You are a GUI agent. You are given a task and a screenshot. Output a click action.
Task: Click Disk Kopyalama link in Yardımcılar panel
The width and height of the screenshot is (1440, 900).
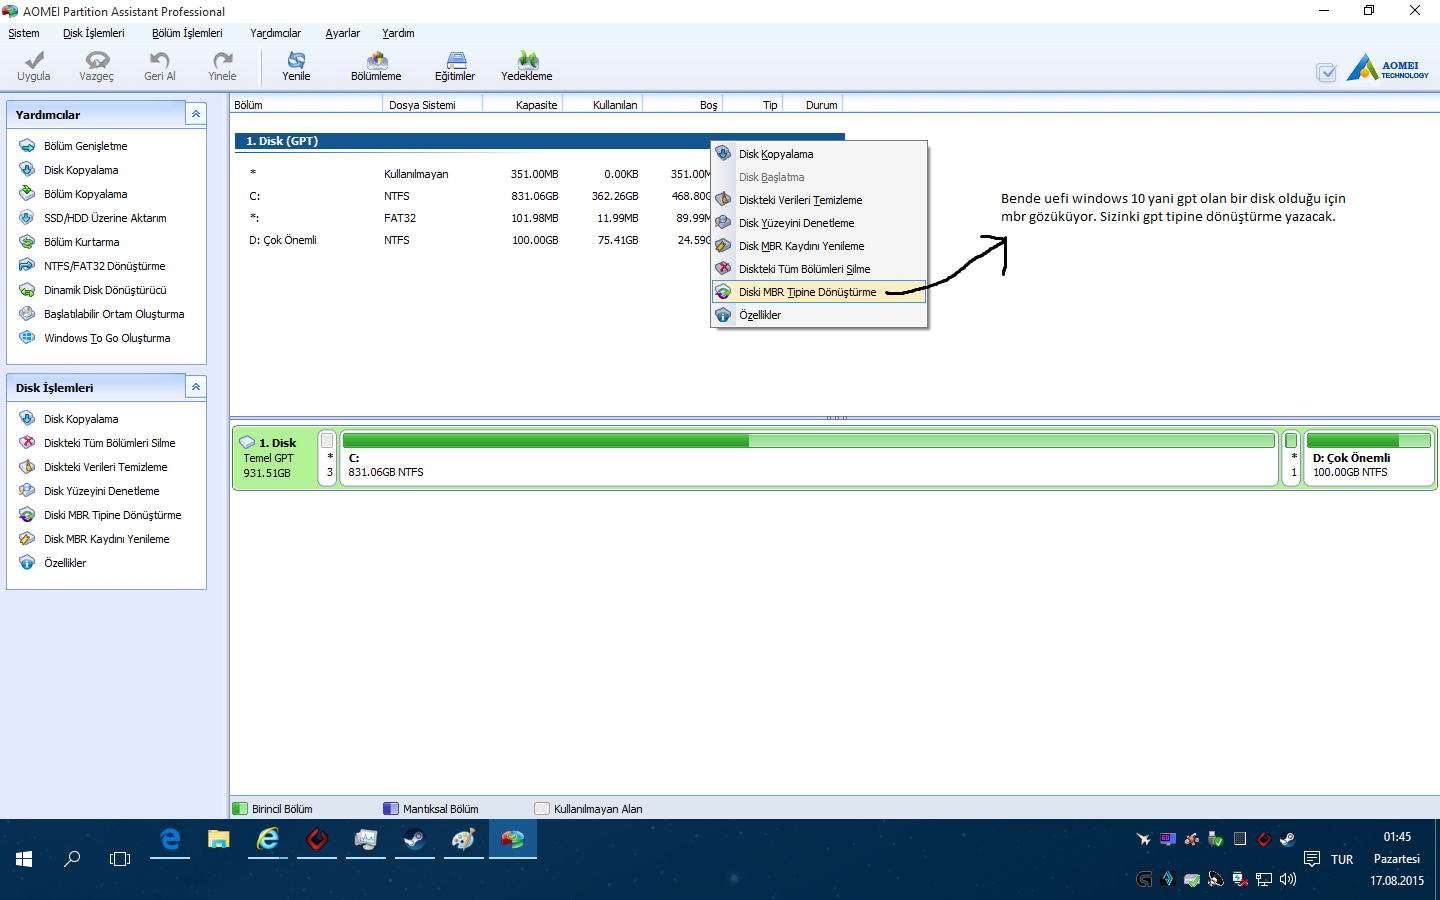(x=81, y=170)
